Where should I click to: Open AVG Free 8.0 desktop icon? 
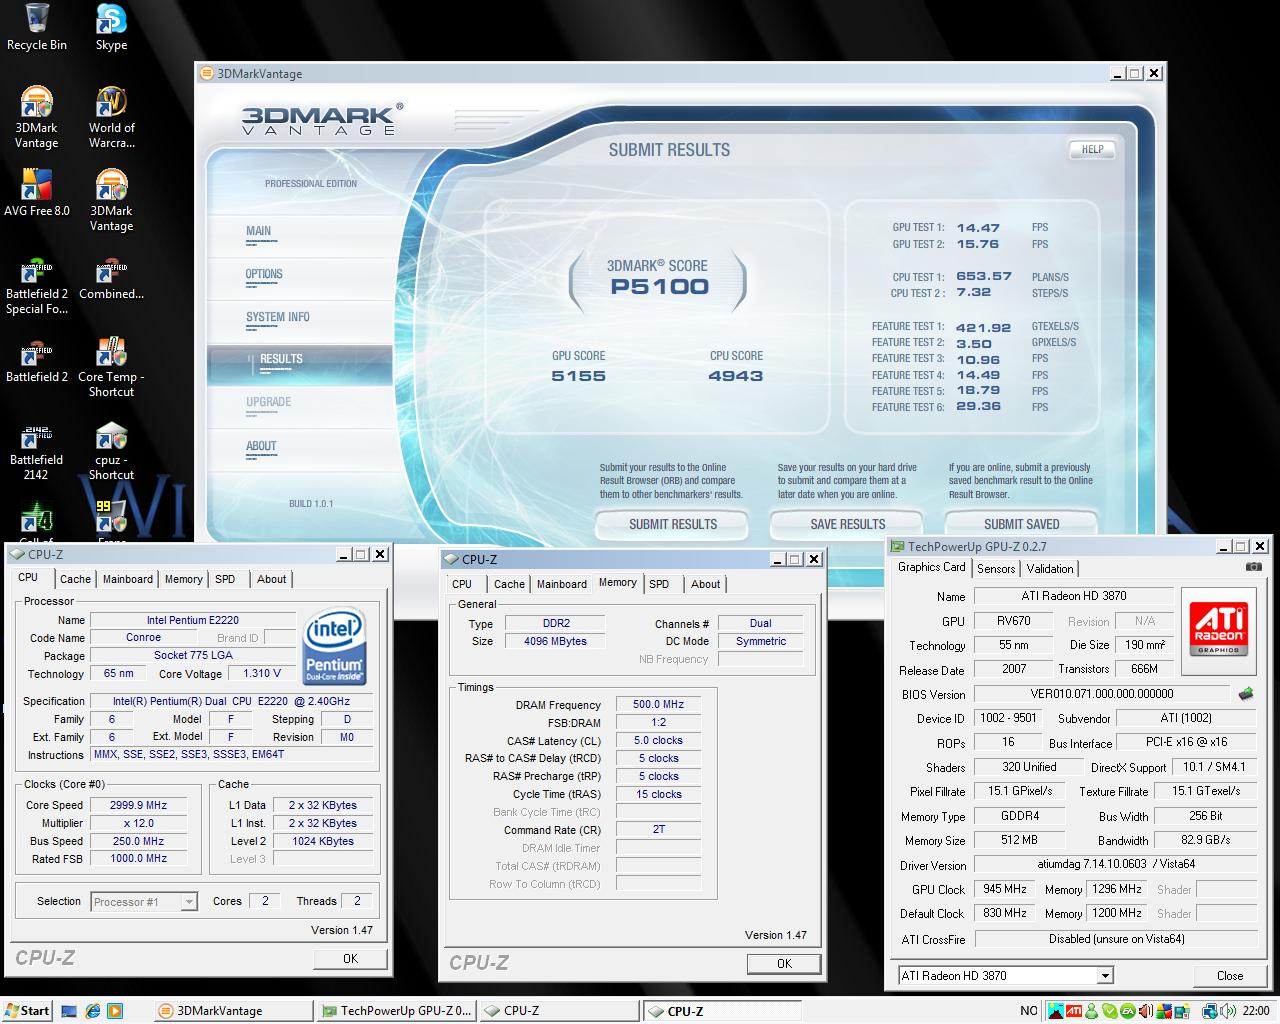[x=36, y=193]
